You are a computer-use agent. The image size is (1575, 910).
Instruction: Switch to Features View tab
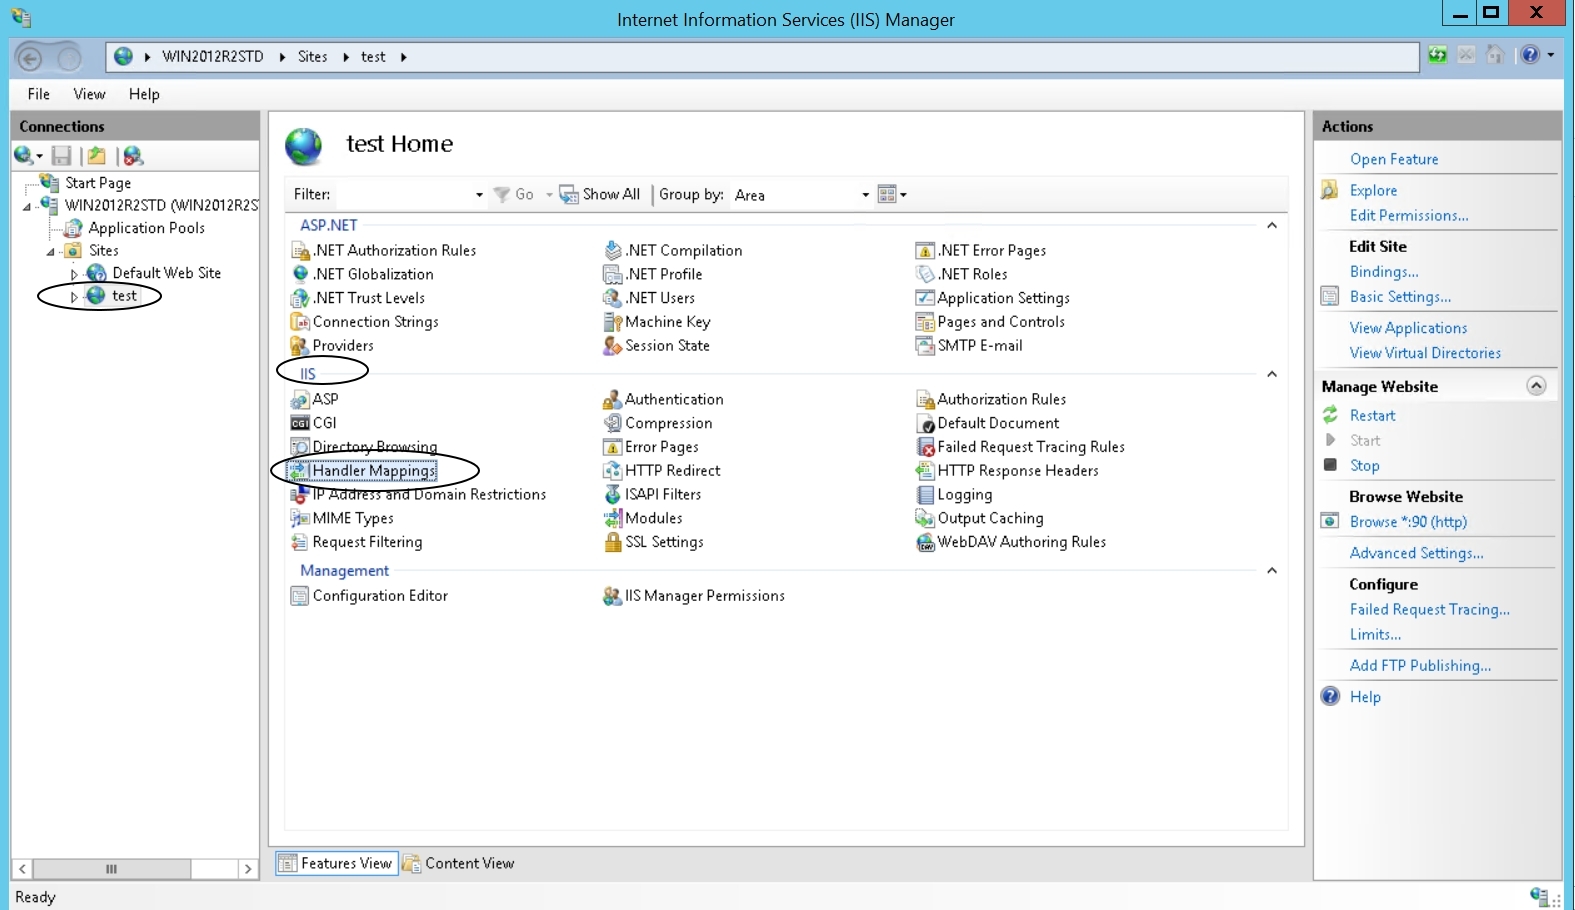point(337,864)
